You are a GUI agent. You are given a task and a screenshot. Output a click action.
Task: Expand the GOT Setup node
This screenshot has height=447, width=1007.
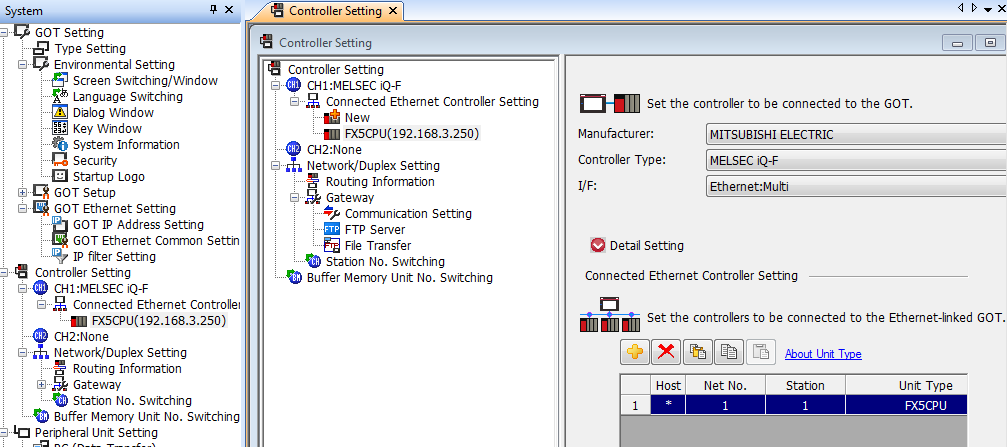point(22,193)
